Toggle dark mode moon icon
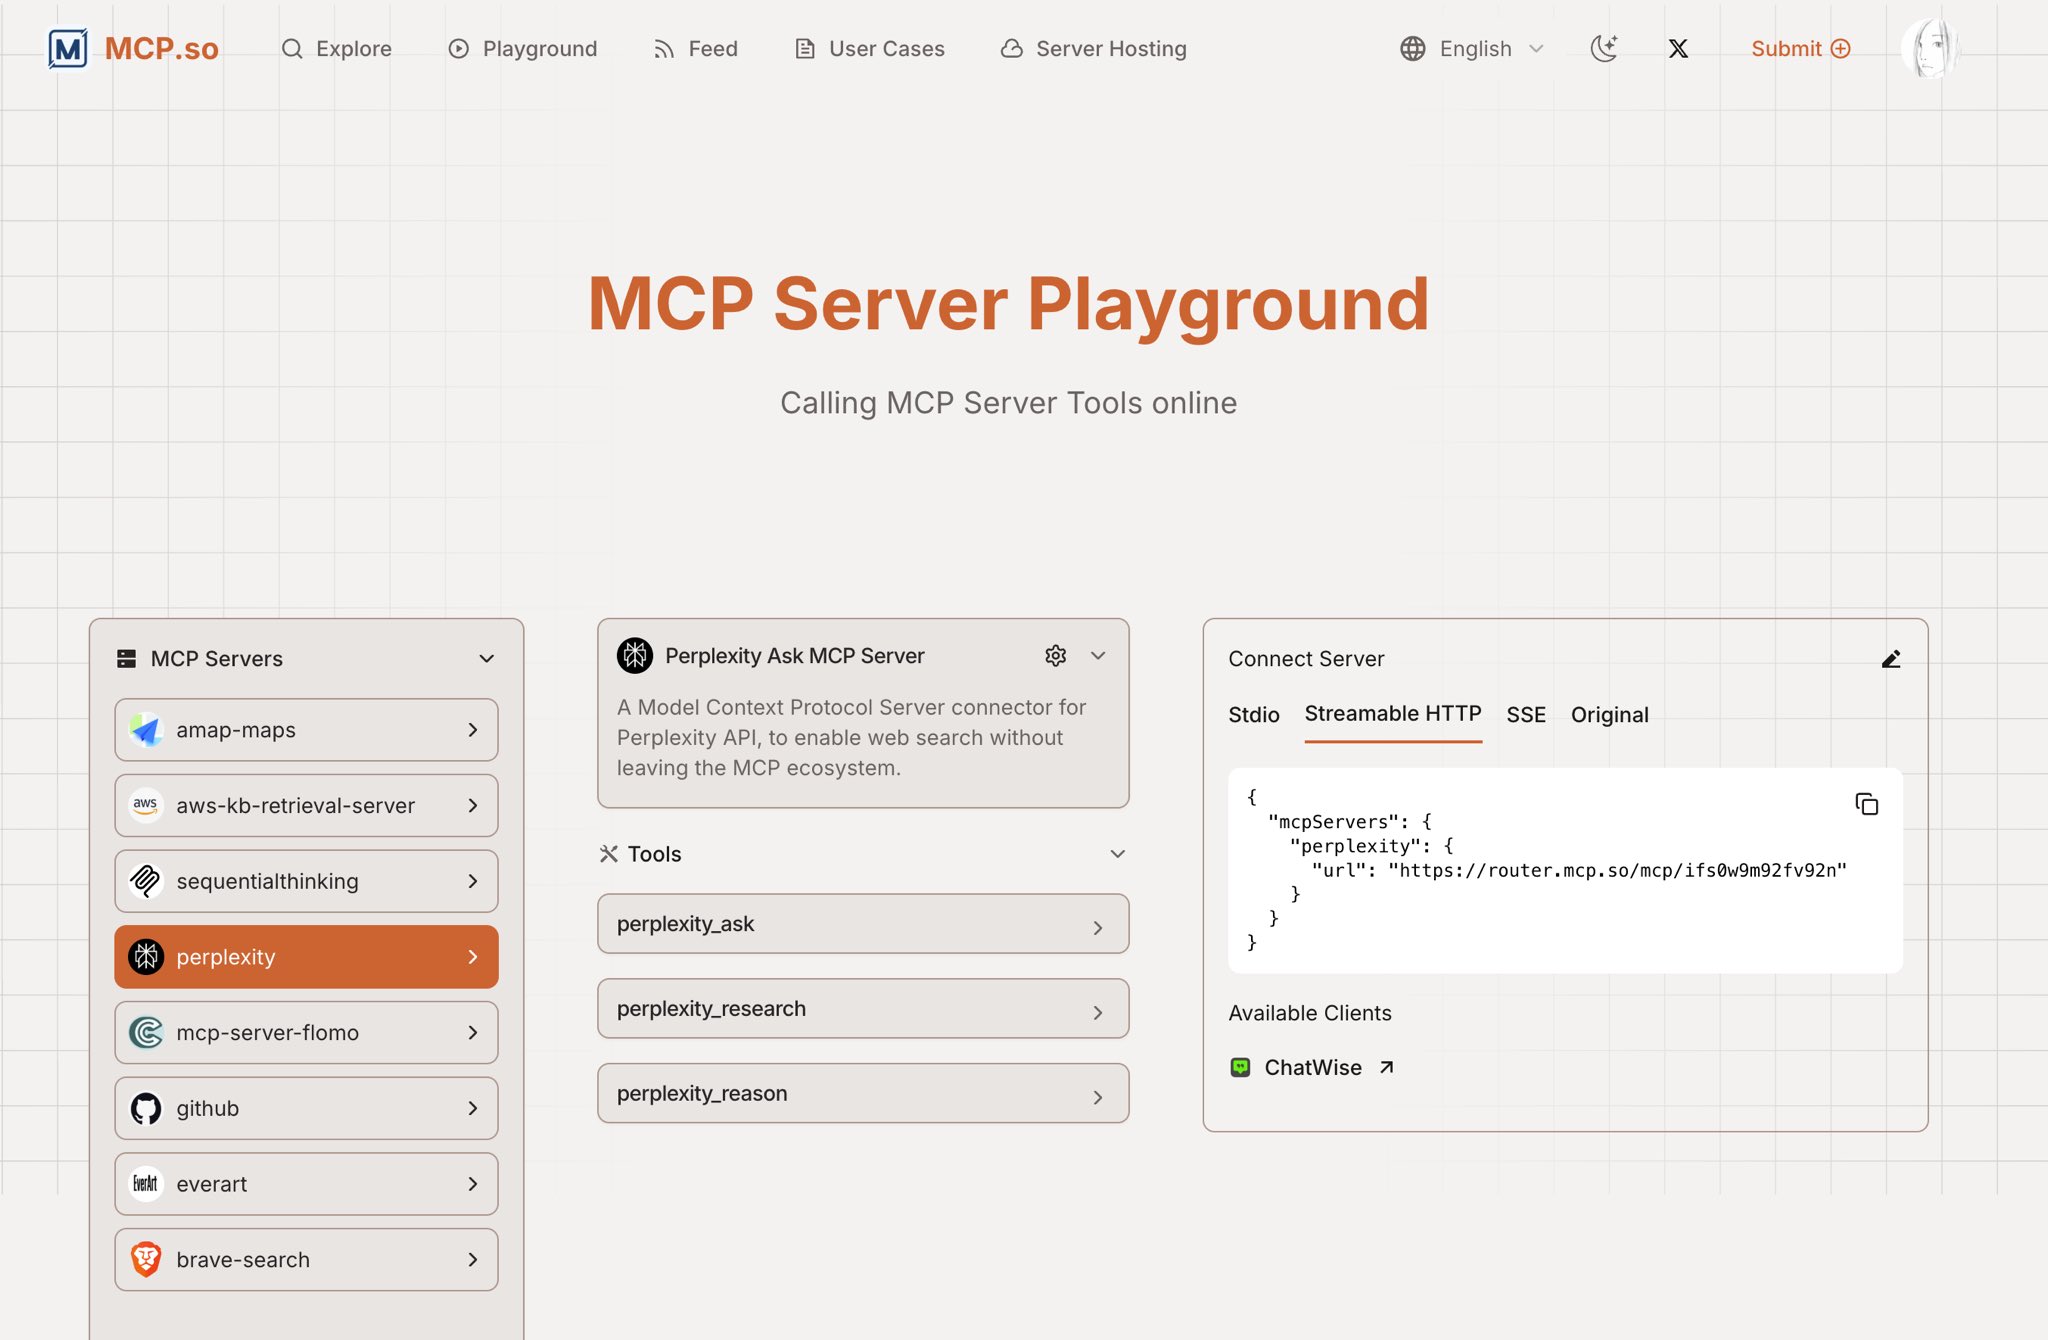Viewport: 2048px width, 1340px height. [1604, 48]
